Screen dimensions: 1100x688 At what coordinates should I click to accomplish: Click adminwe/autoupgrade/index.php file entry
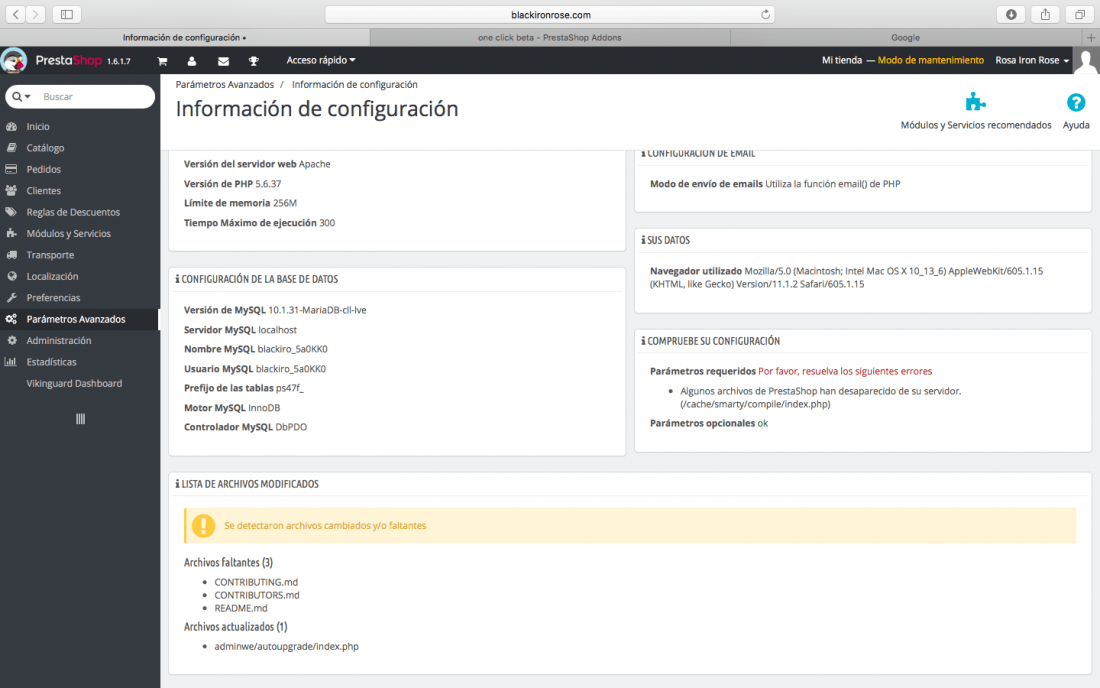(286, 647)
